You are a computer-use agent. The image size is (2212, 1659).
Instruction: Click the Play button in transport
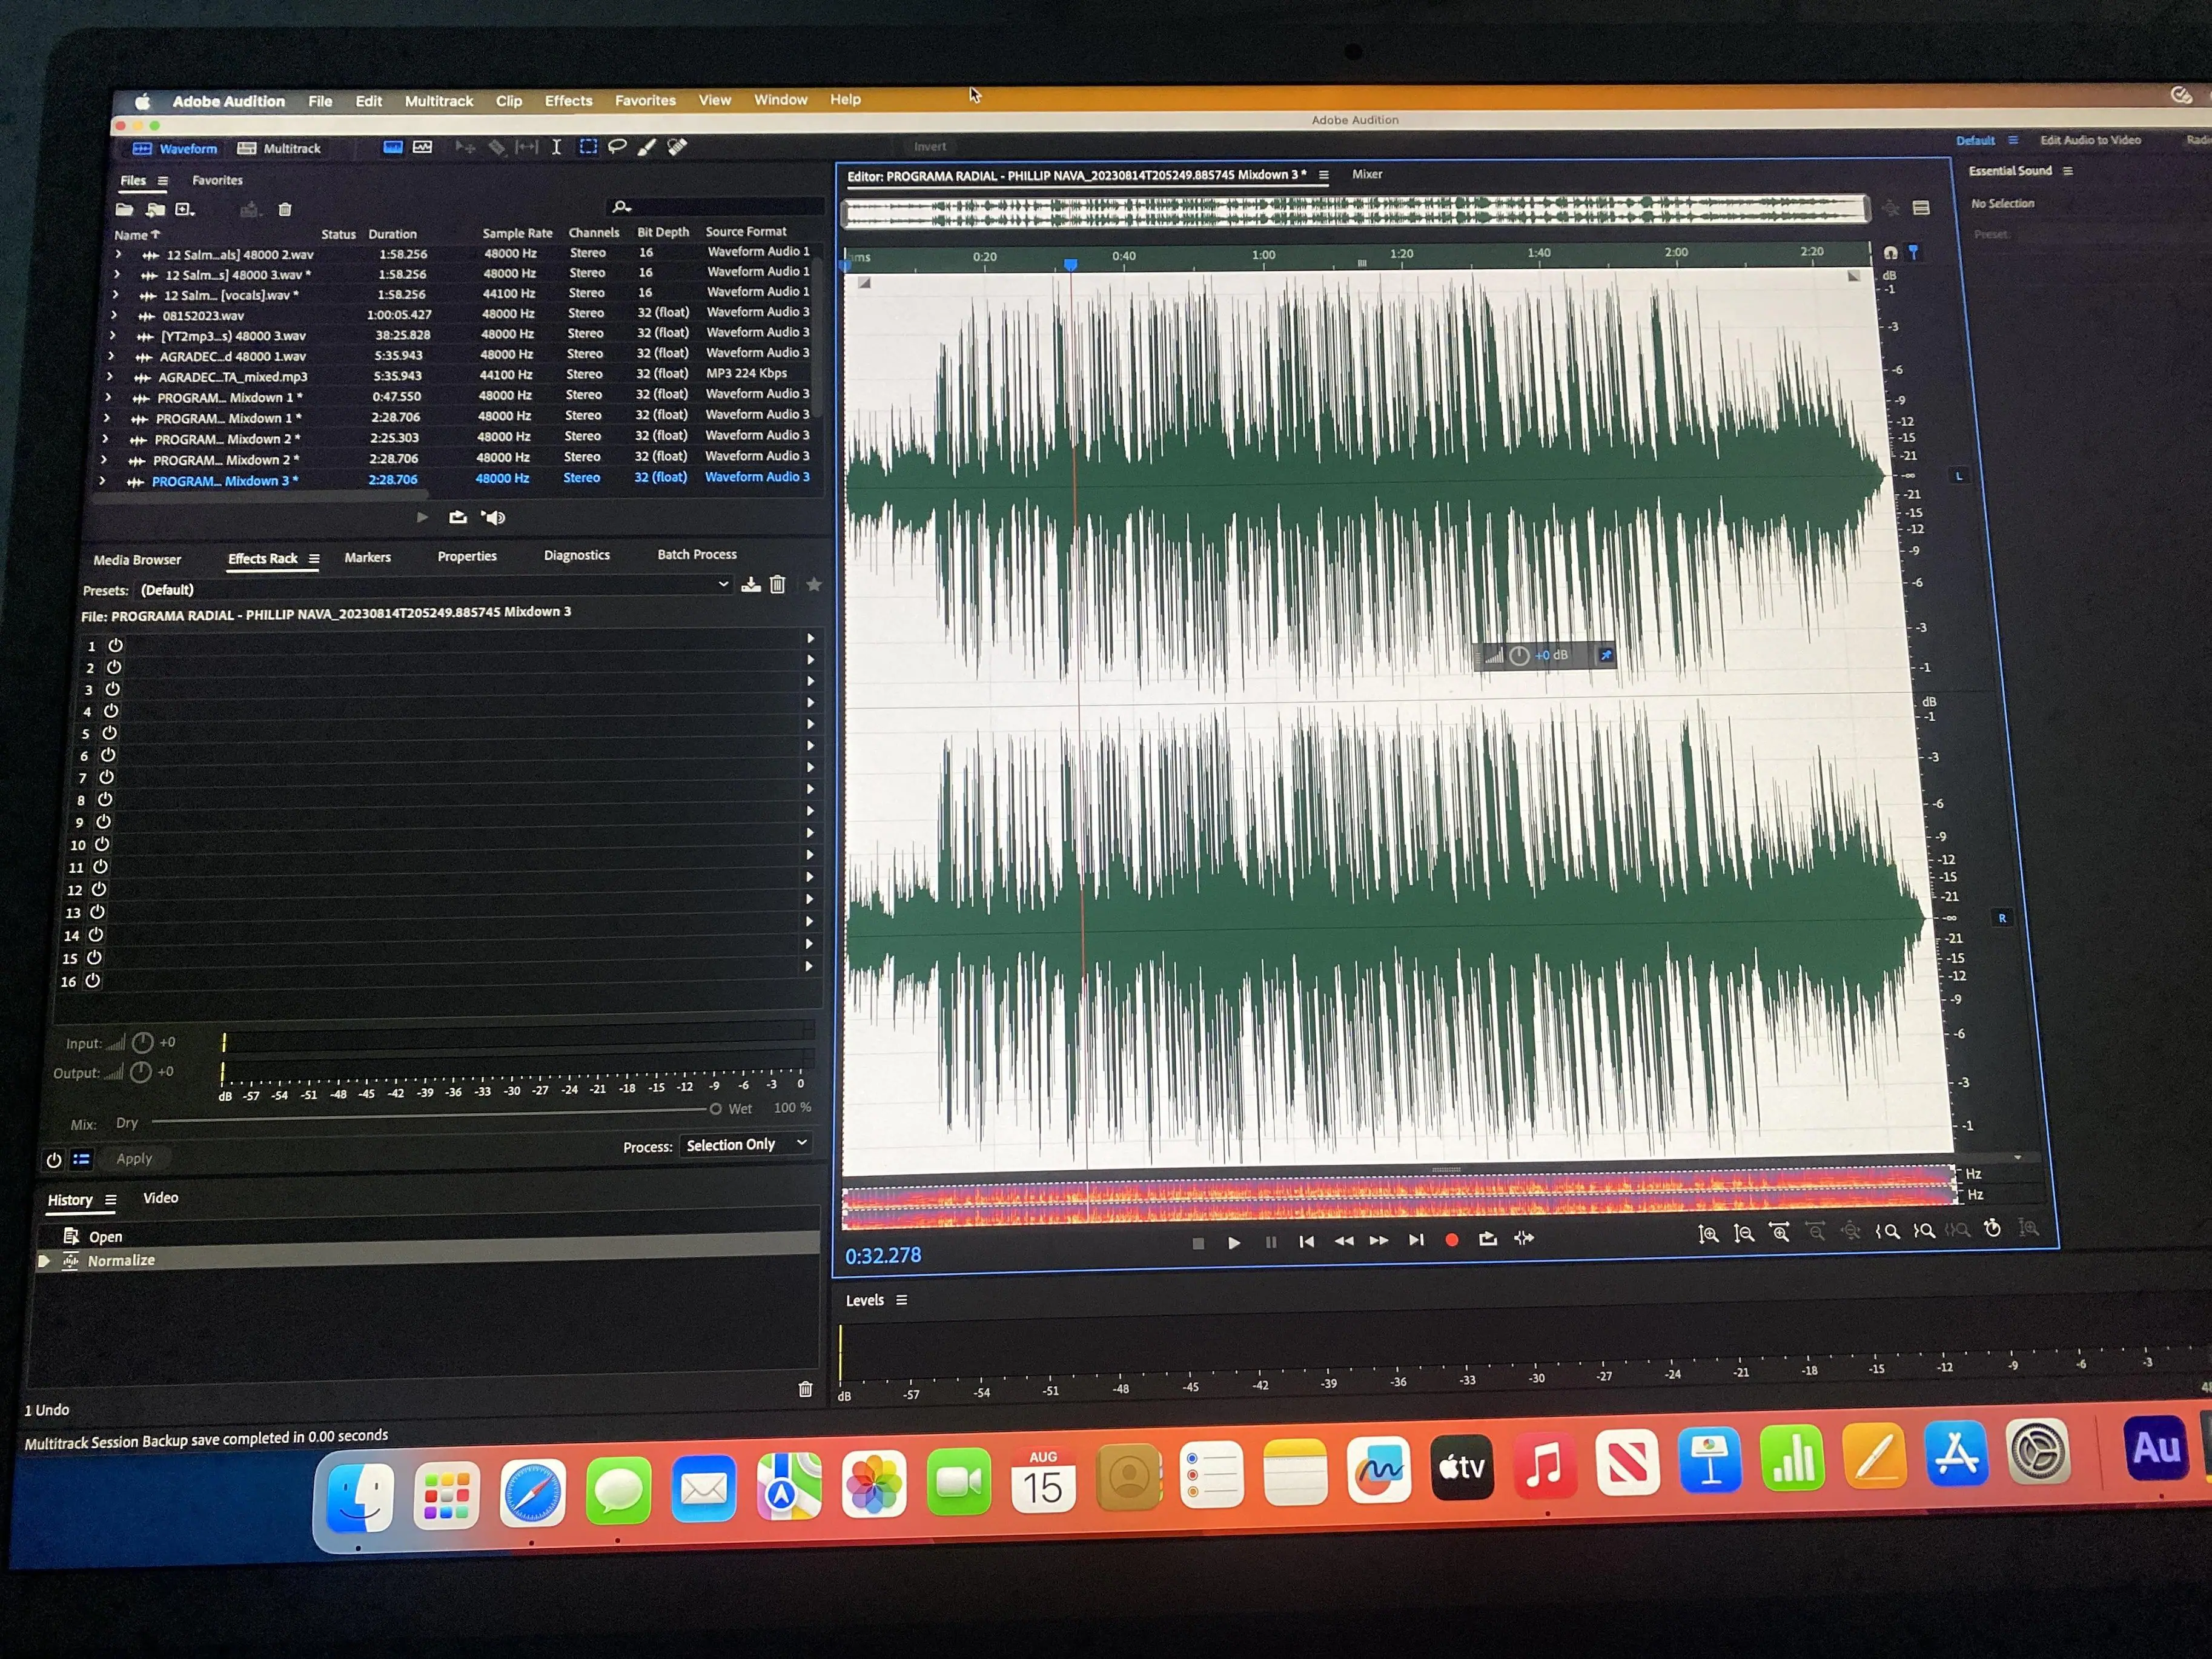pyautogui.click(x=1234, y=1242)
